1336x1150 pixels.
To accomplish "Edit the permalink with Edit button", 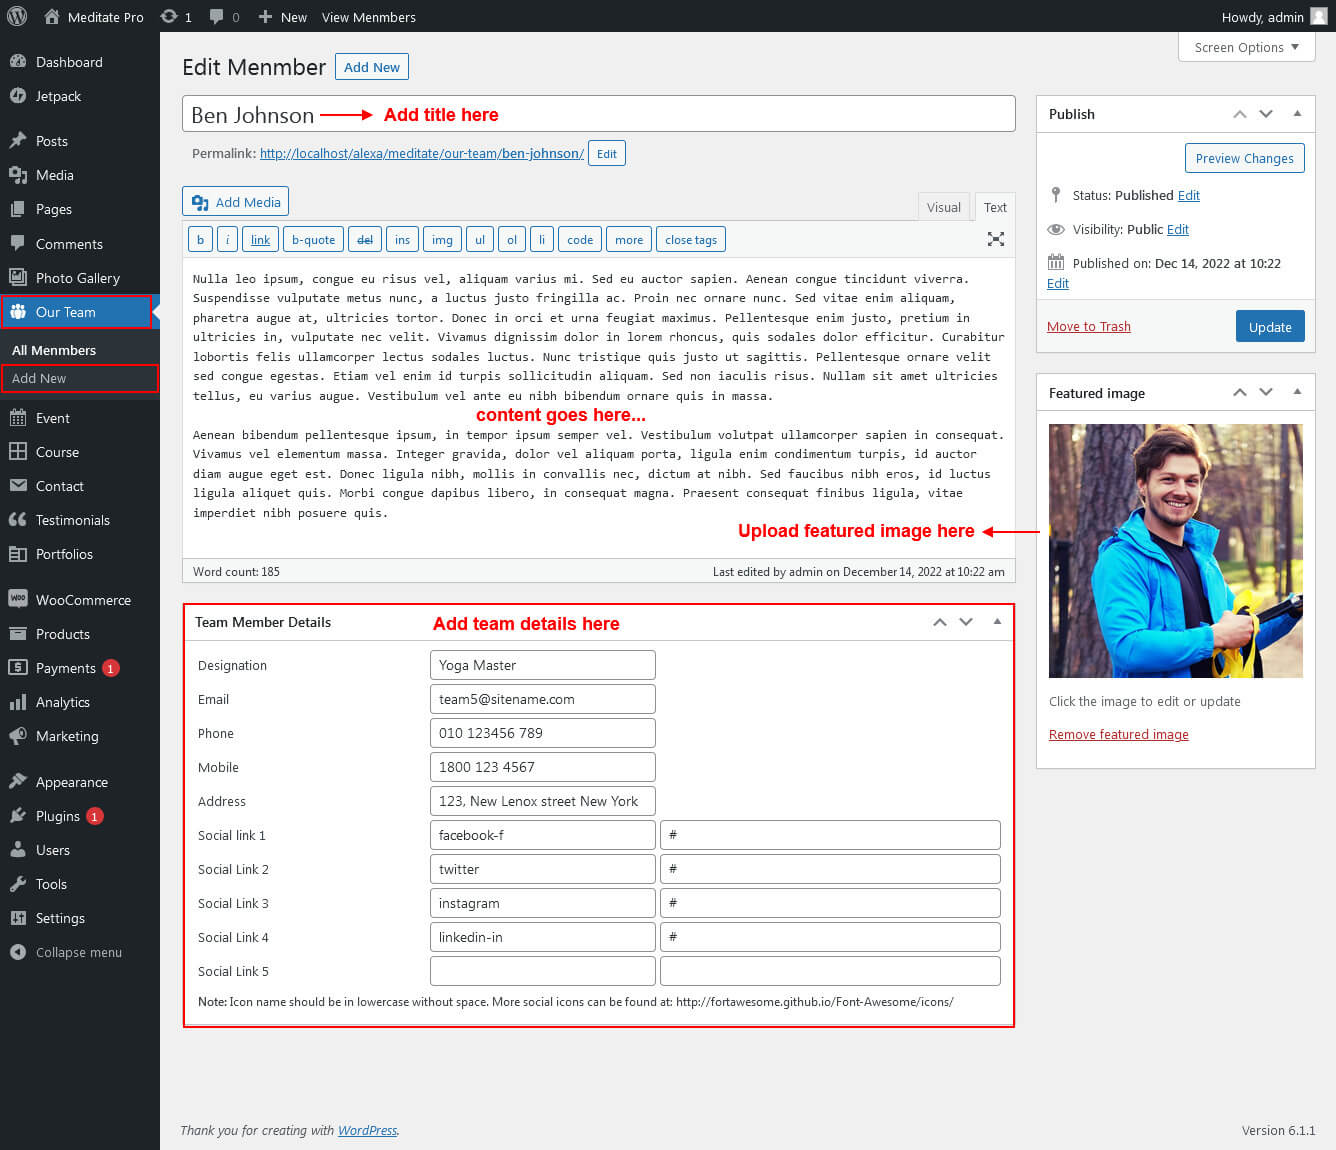I will 607,153.
